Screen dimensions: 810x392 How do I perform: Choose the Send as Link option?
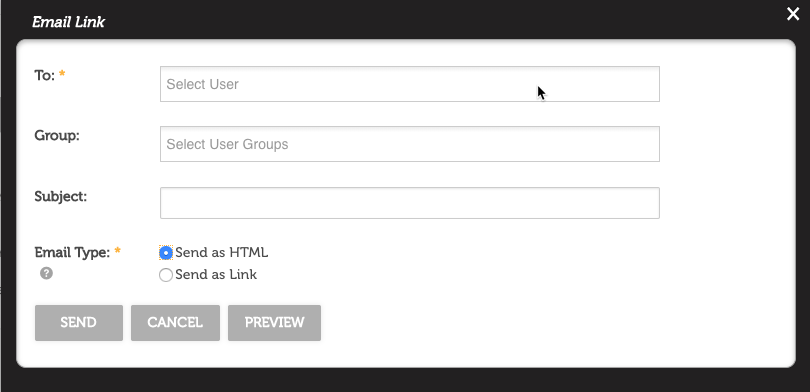click(166, 275)
